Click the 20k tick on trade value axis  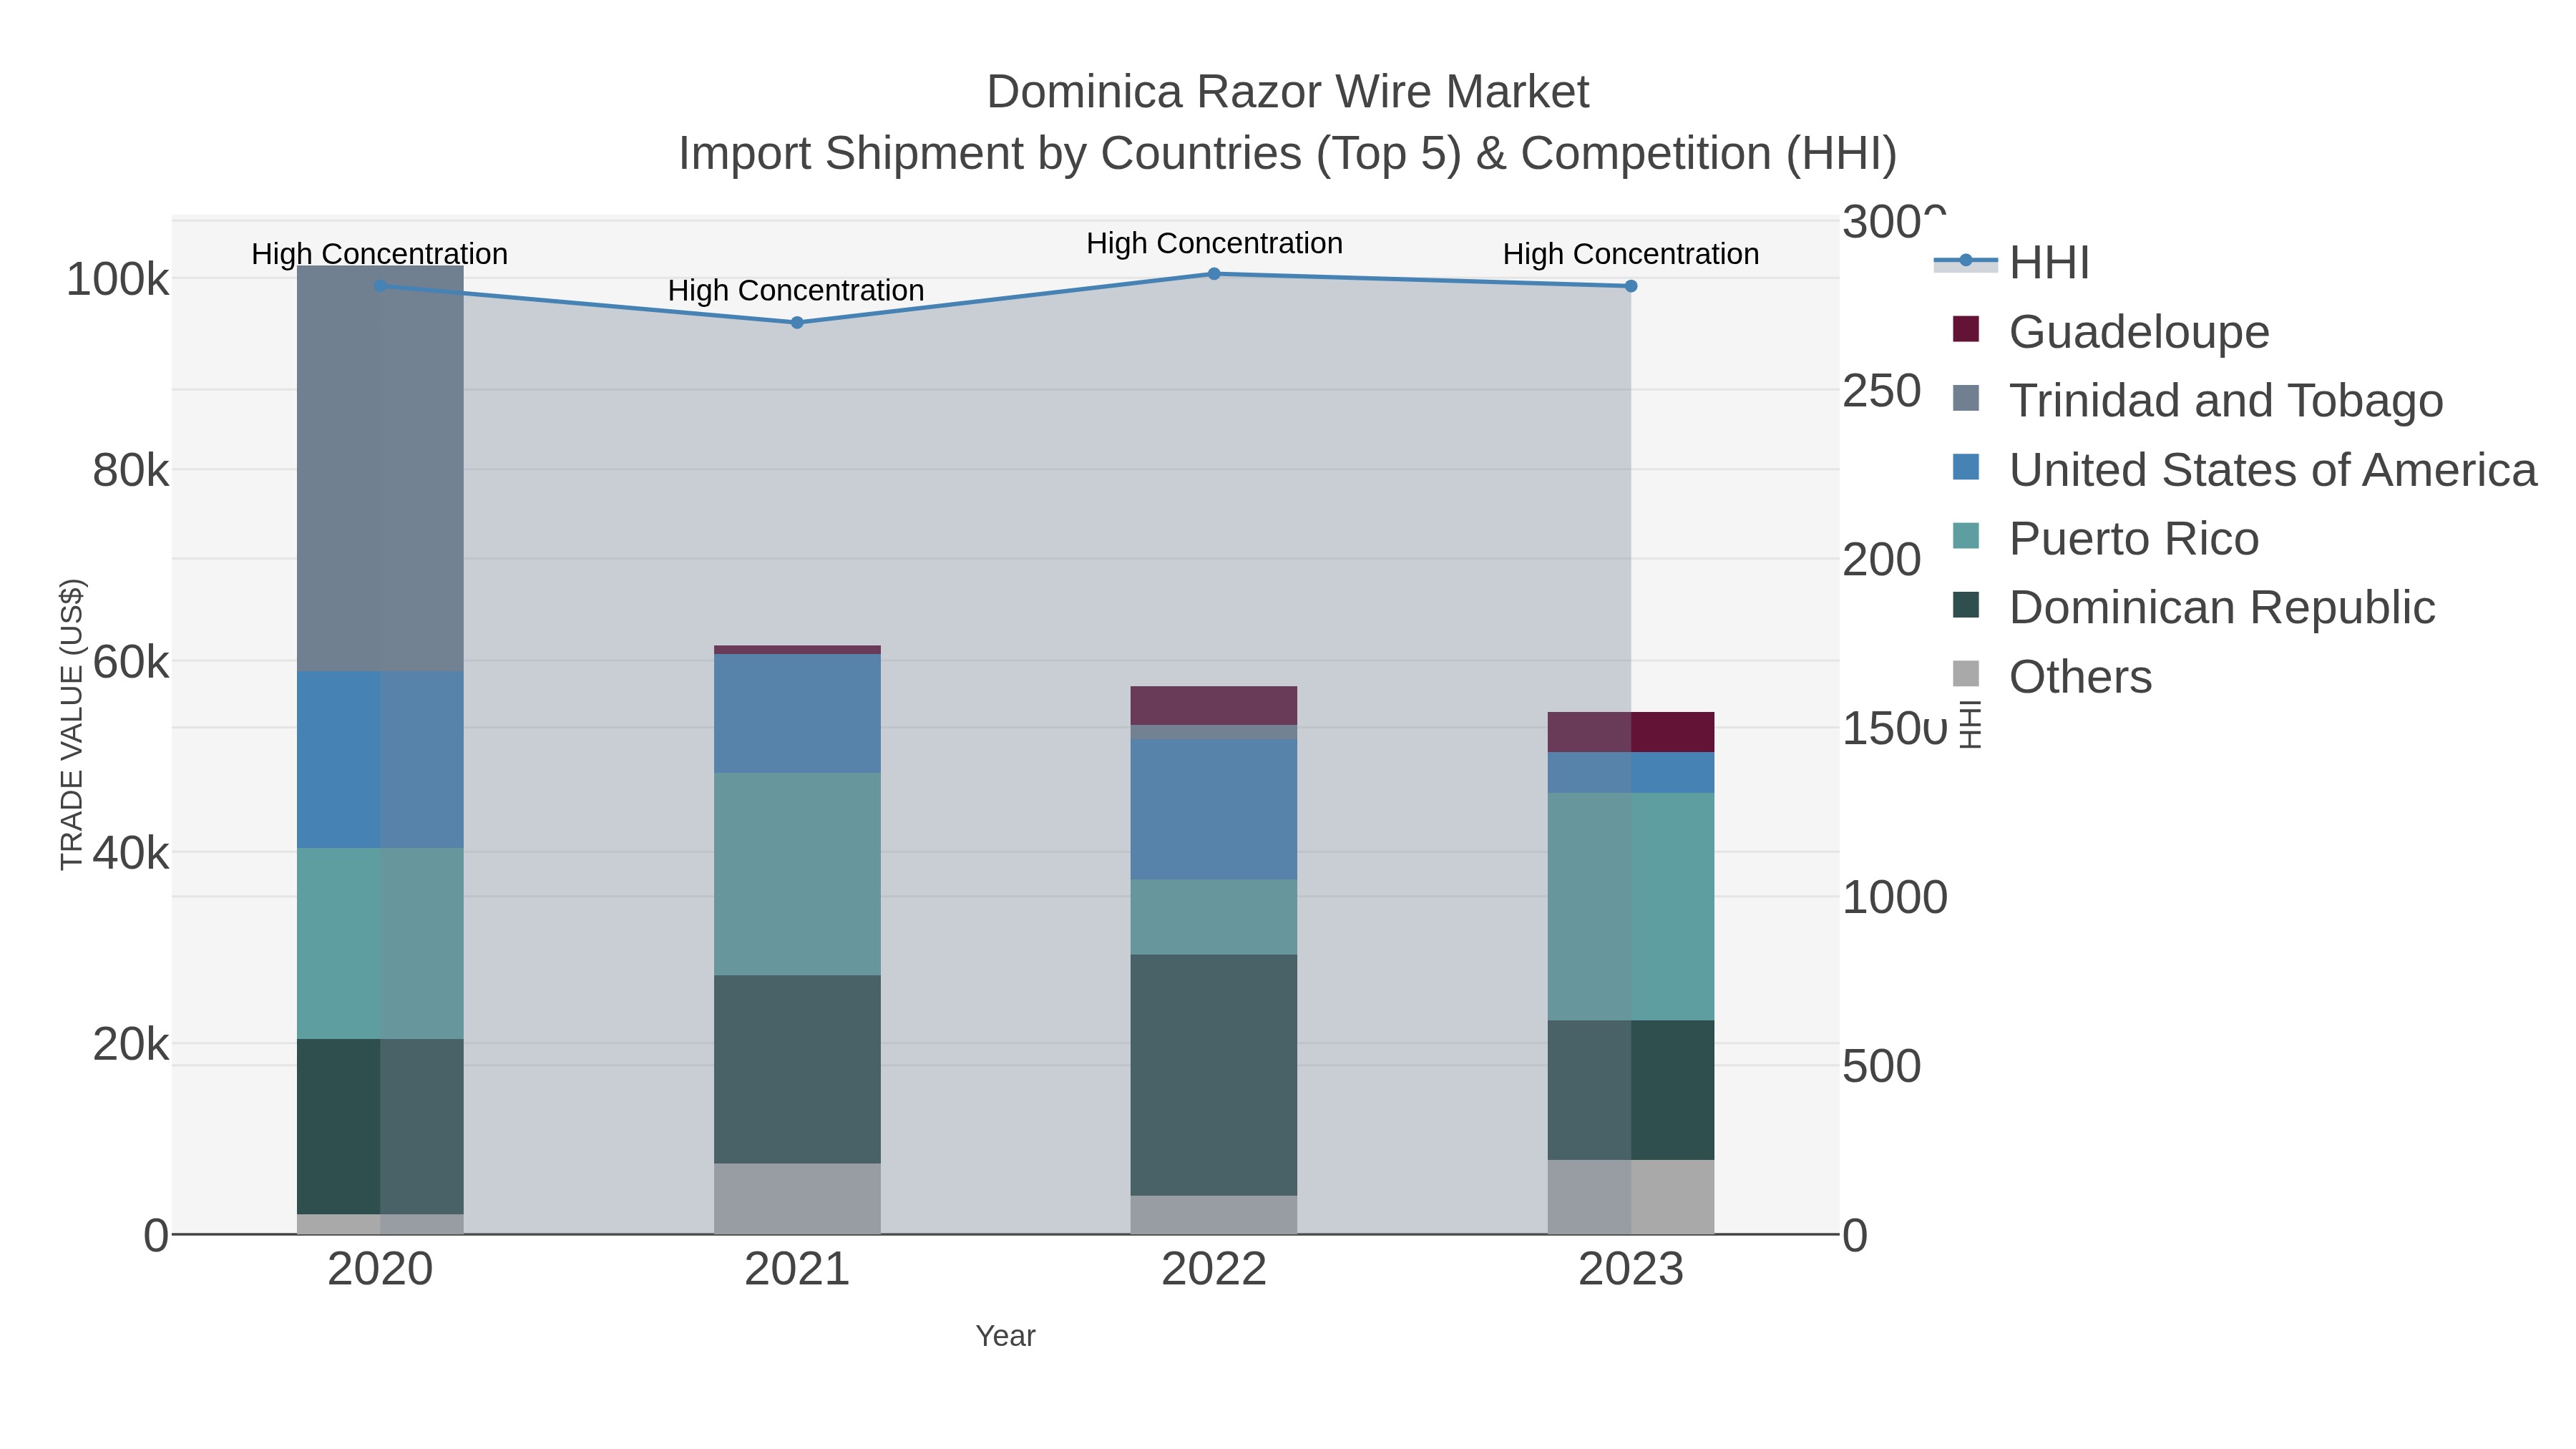tap(130, 1045)
